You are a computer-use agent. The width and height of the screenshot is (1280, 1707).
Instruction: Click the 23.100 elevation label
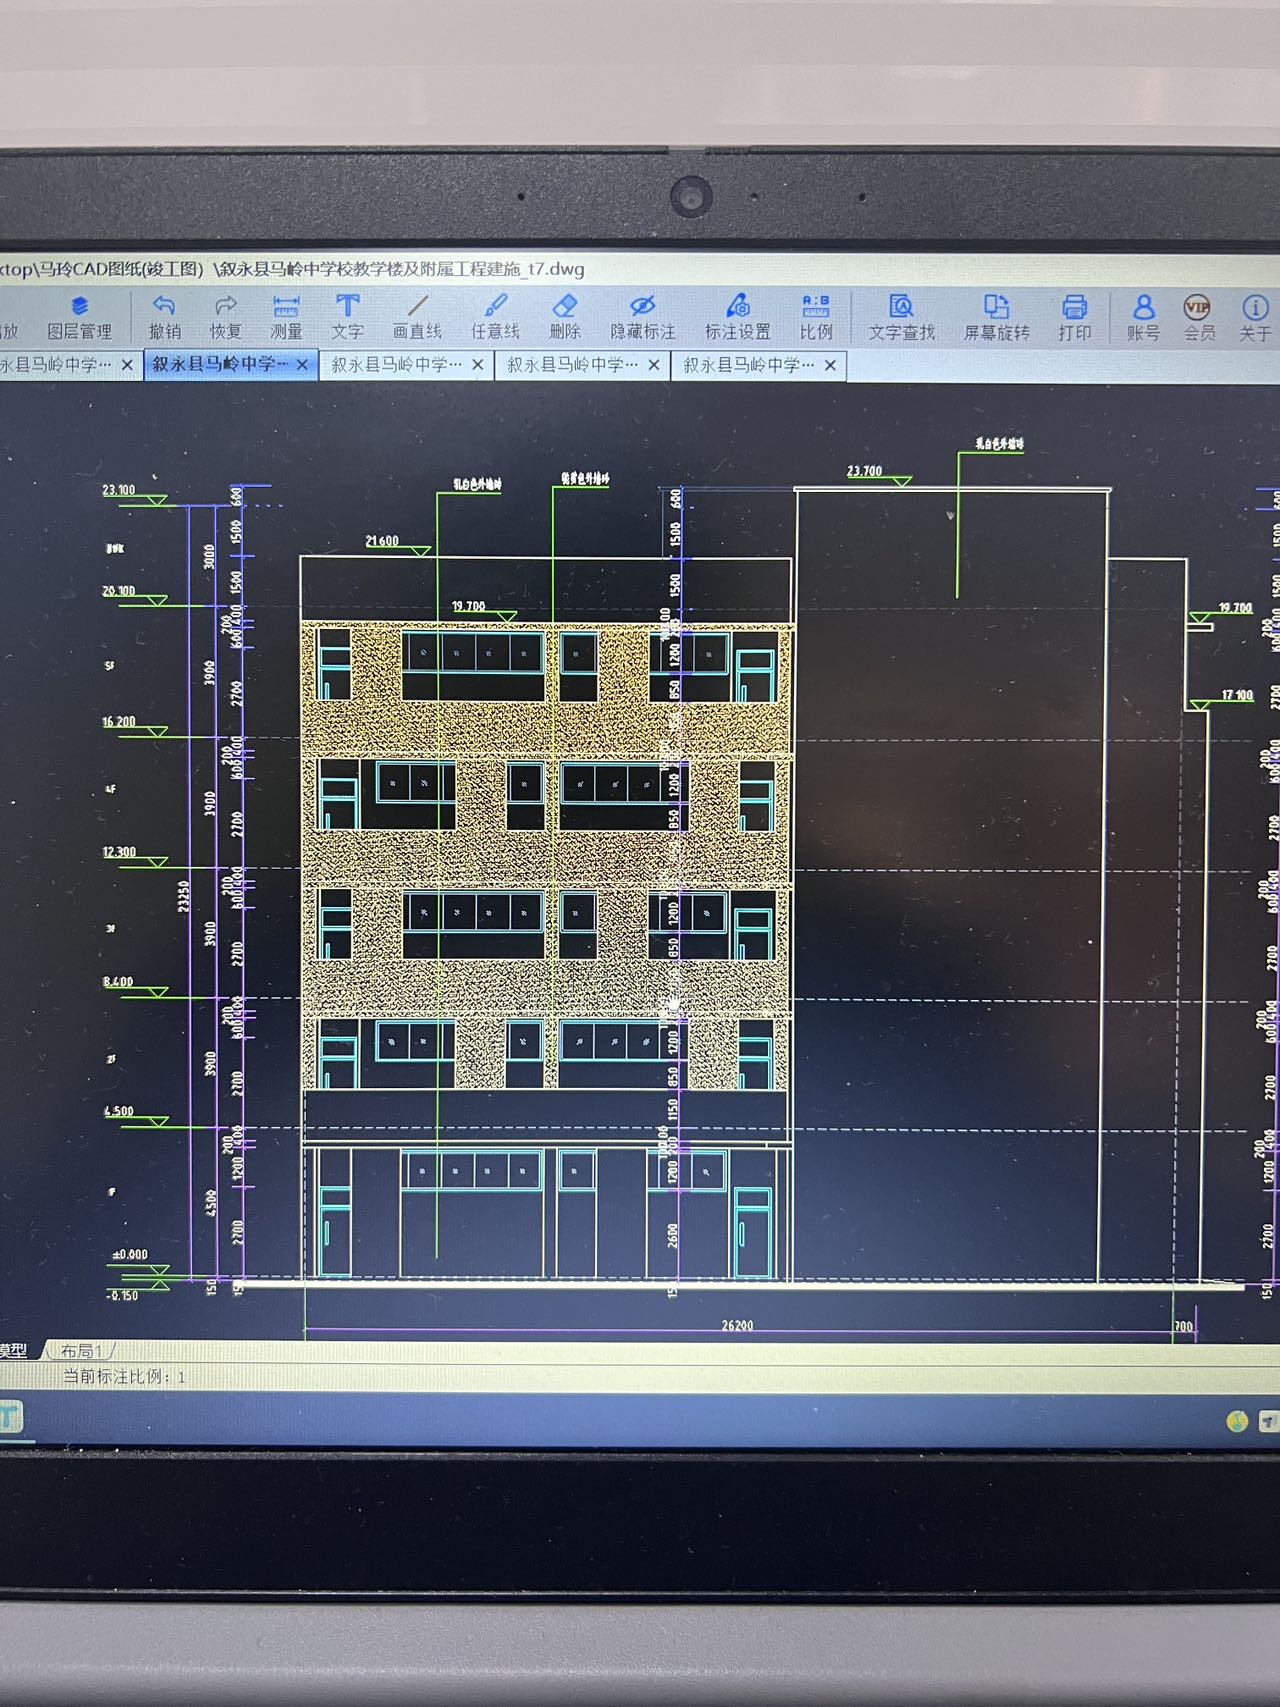coord(118,490)
